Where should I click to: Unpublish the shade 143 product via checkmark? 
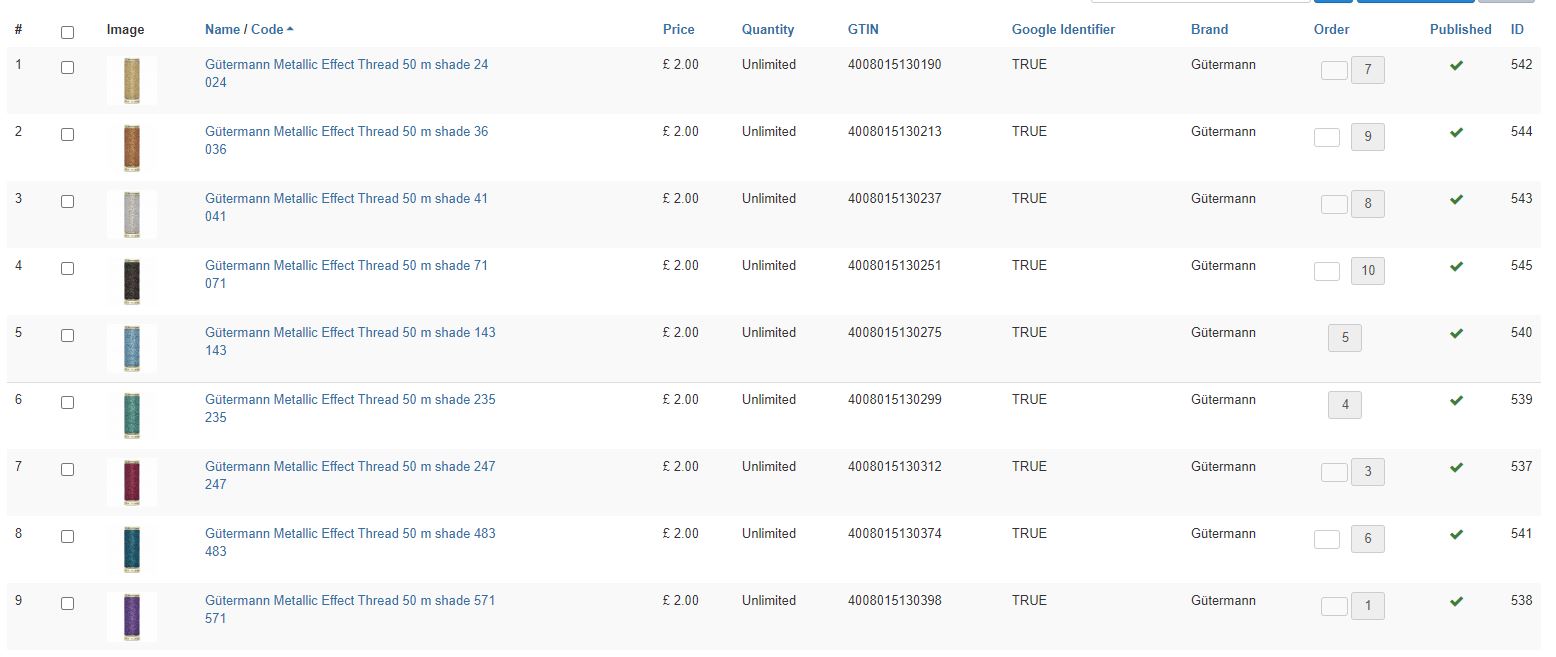[1456, 334]
